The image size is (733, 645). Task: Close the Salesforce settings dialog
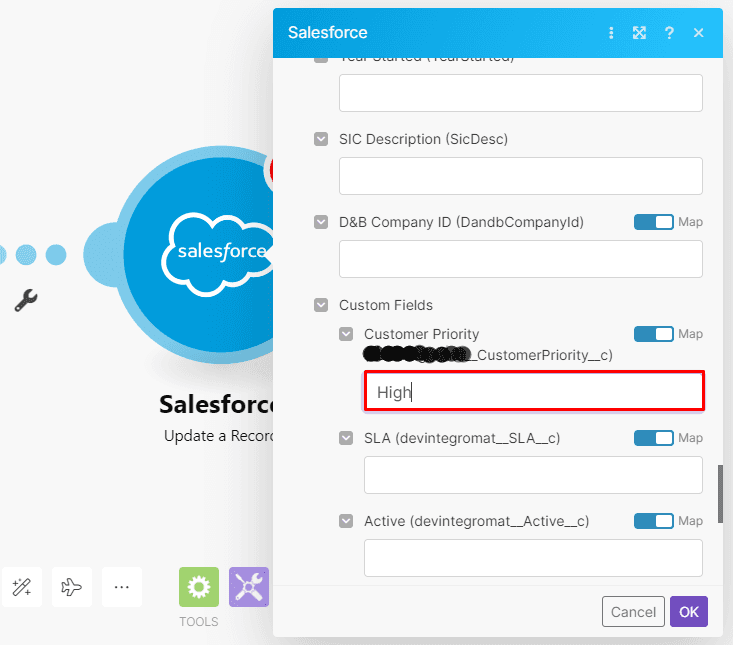698,33
